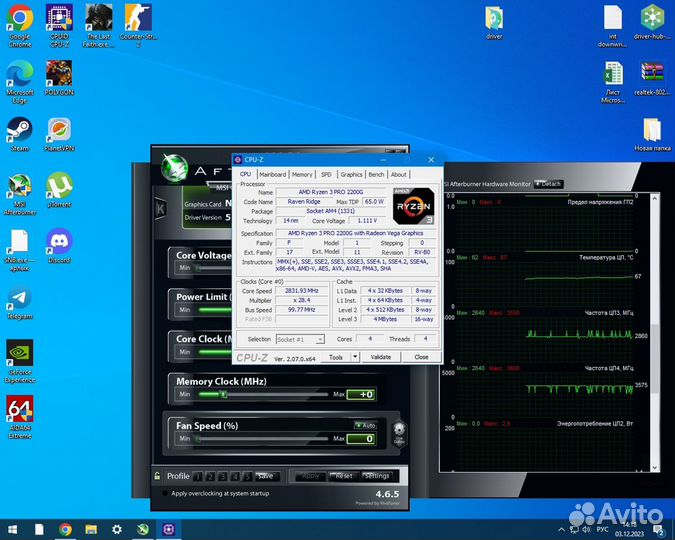Click the CPU-Z Tools button

point(336,357)
